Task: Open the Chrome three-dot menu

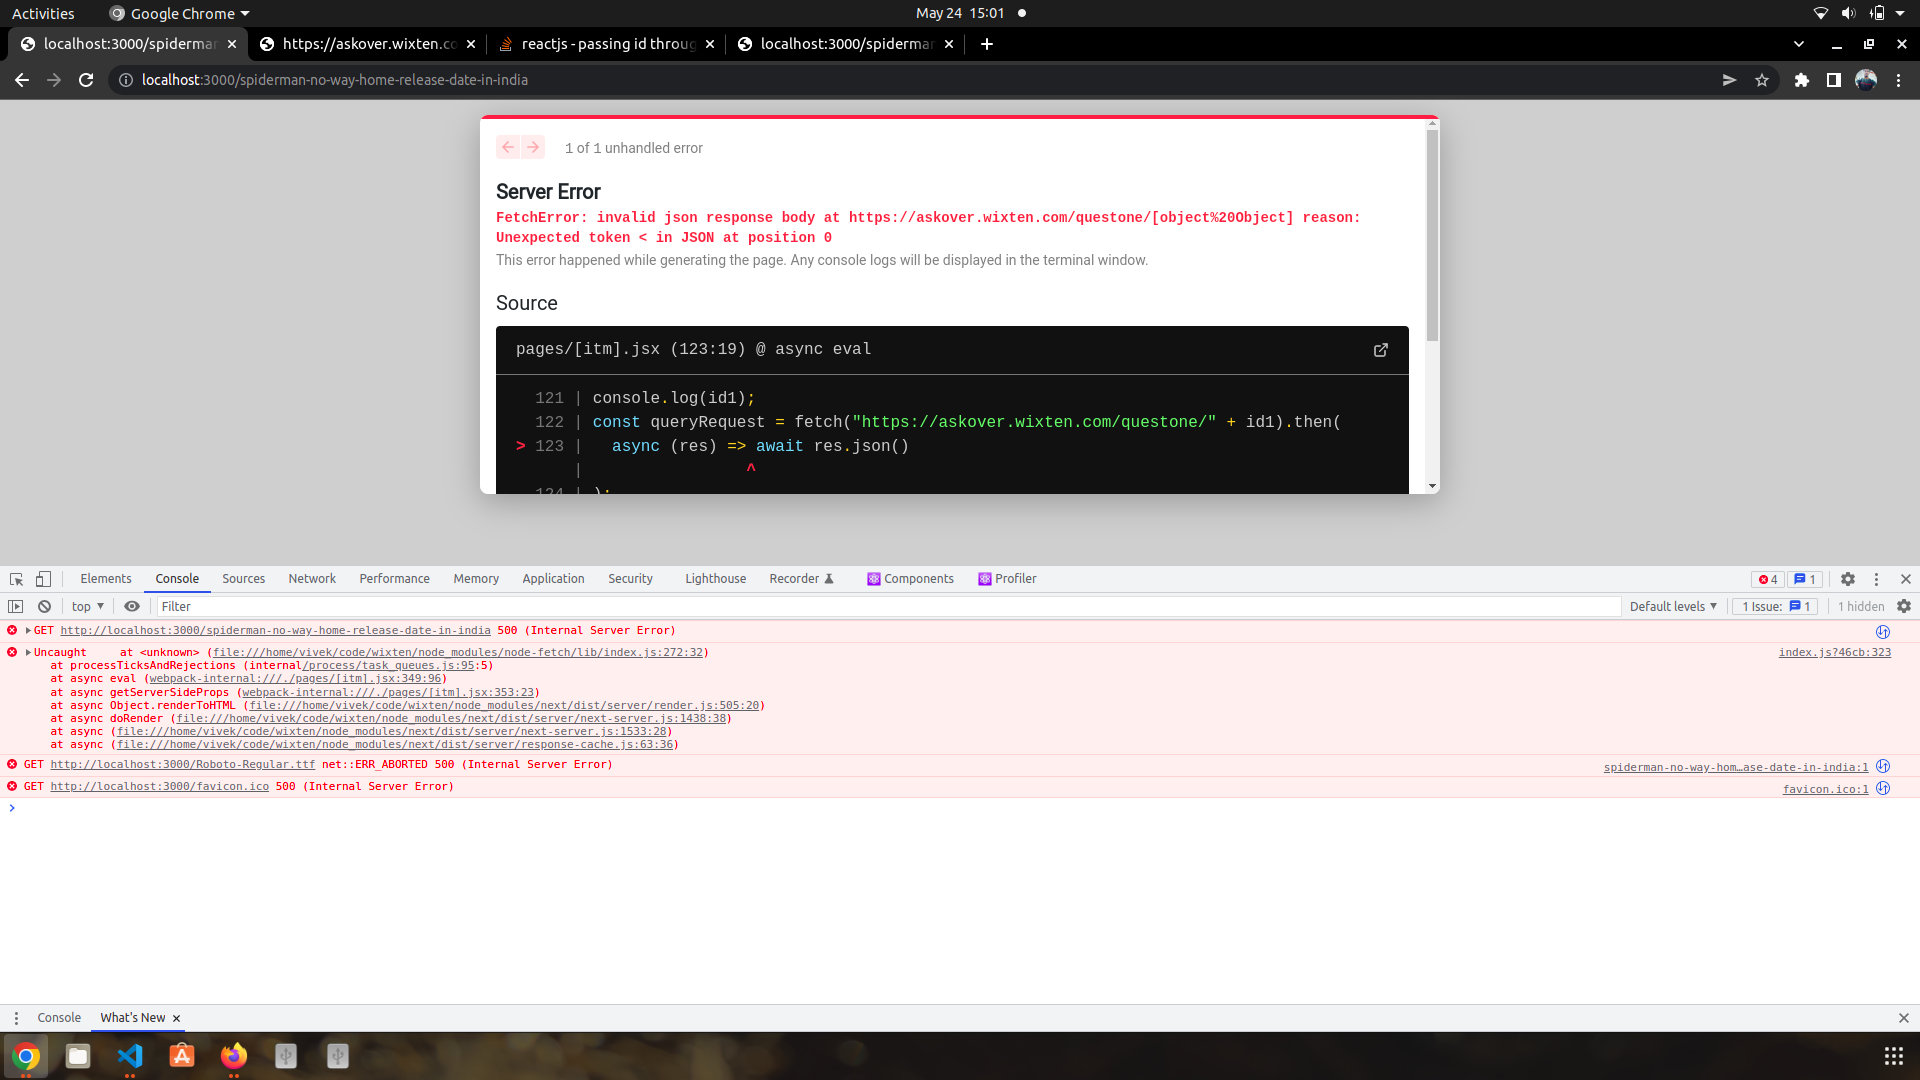Action: point(1898,80)
